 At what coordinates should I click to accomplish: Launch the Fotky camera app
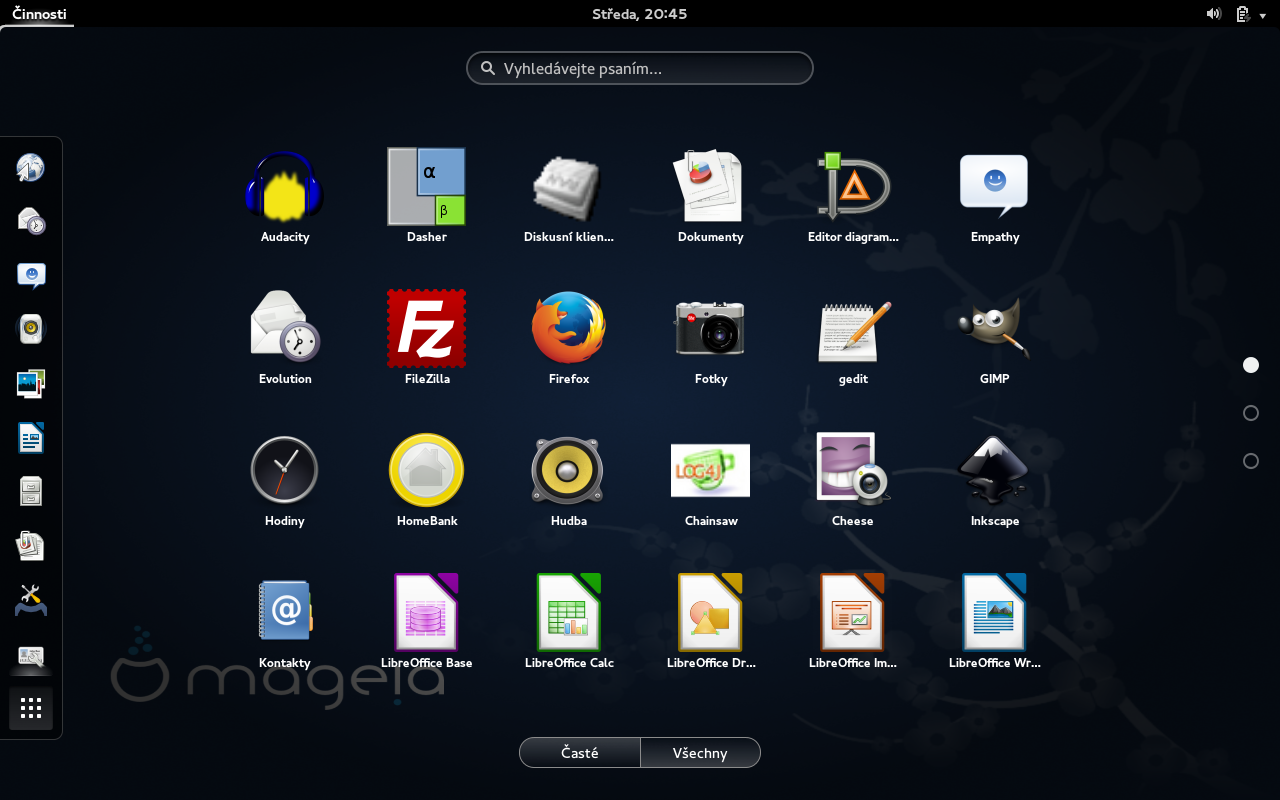[x=710, y=328]
